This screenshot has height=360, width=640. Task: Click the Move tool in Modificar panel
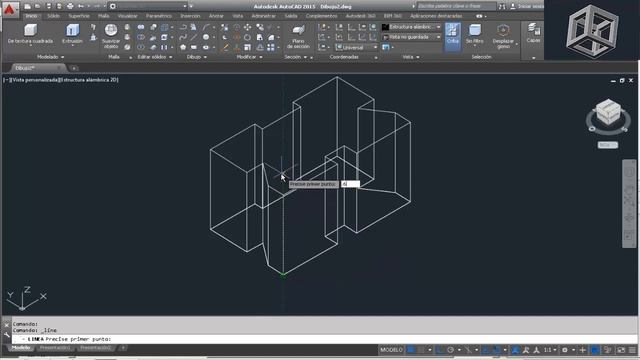(x=247, y=27)
